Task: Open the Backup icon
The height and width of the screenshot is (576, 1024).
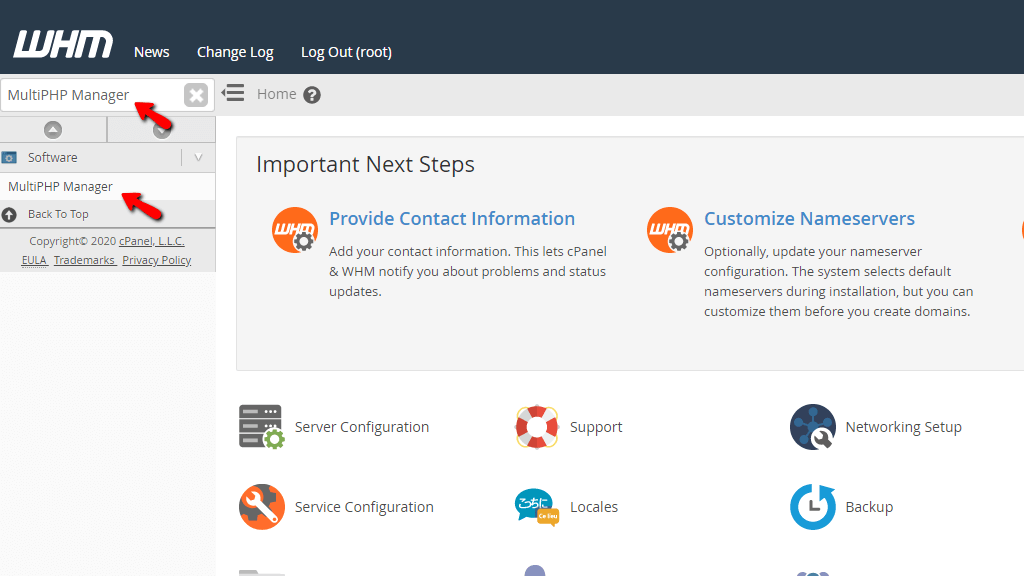Action: pyautogui.click(x=812, y=507)
